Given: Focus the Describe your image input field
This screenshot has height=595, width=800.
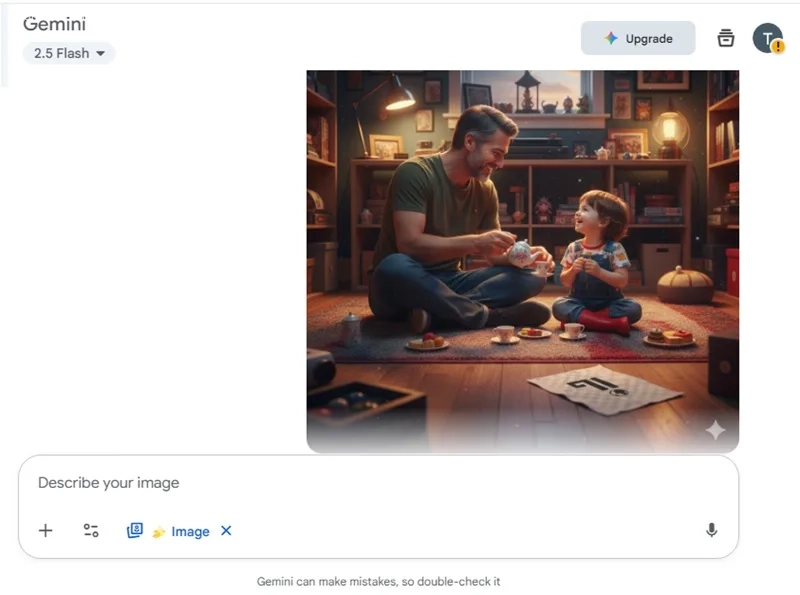Looking at the screenshot, I should 378,483.
